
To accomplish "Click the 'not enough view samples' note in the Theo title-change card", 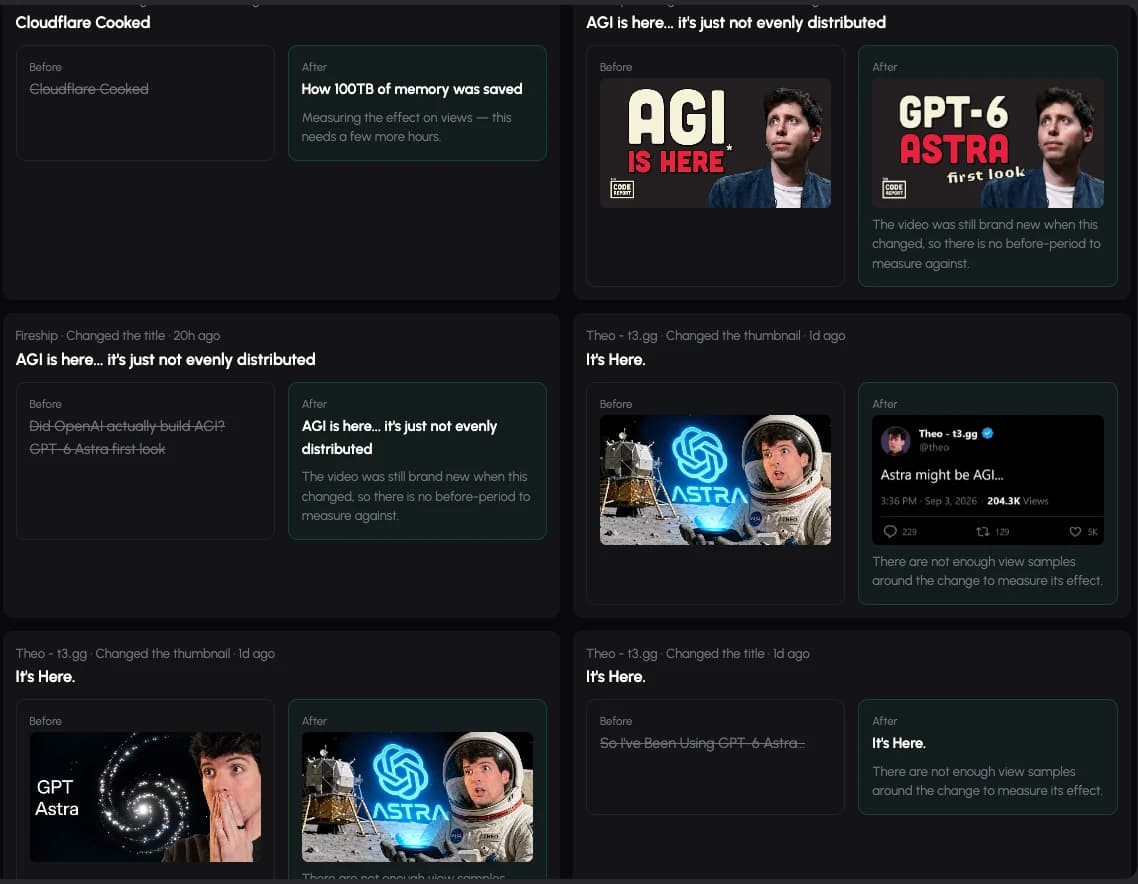I will coord(987,781).
